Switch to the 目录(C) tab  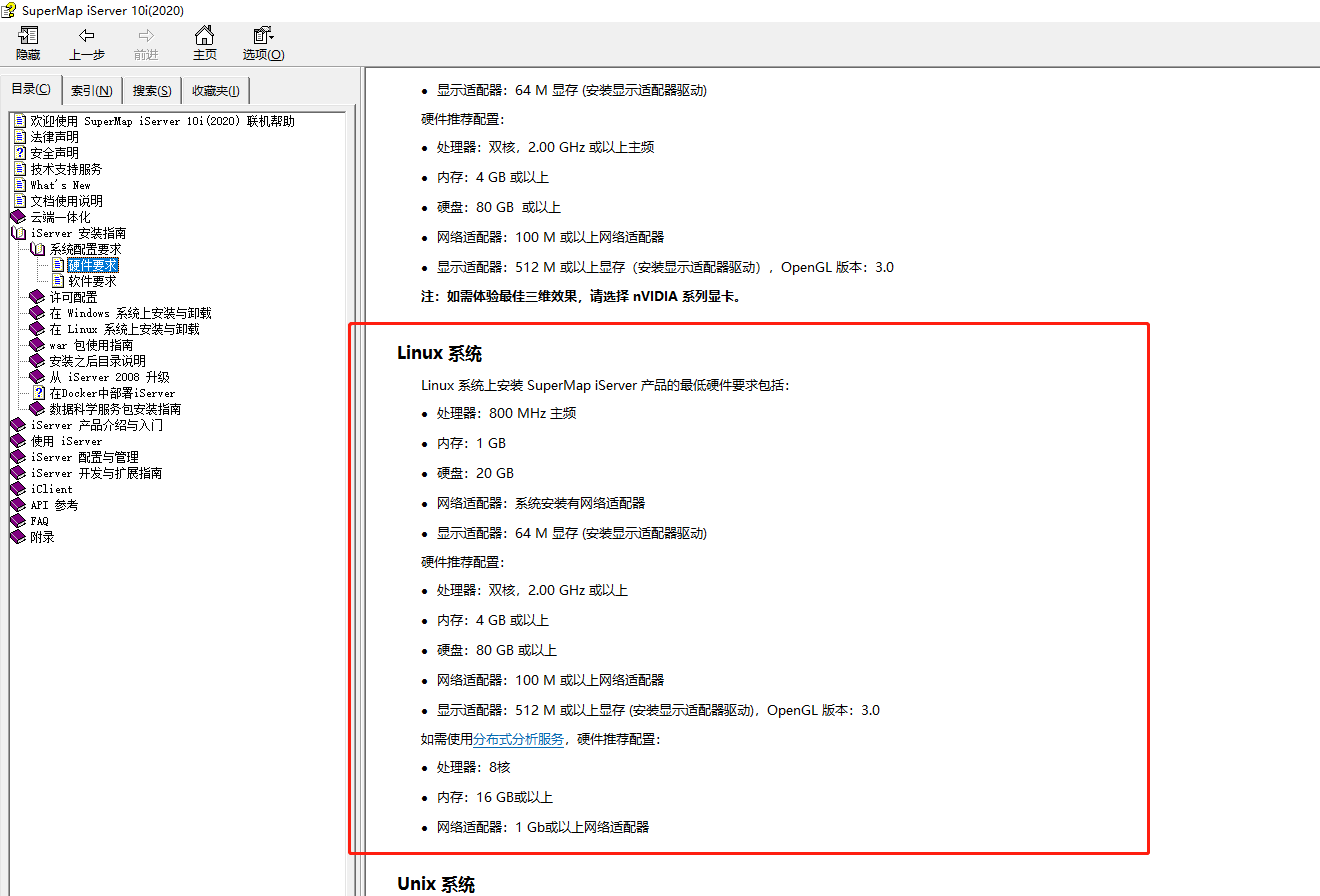pos(31,89)
